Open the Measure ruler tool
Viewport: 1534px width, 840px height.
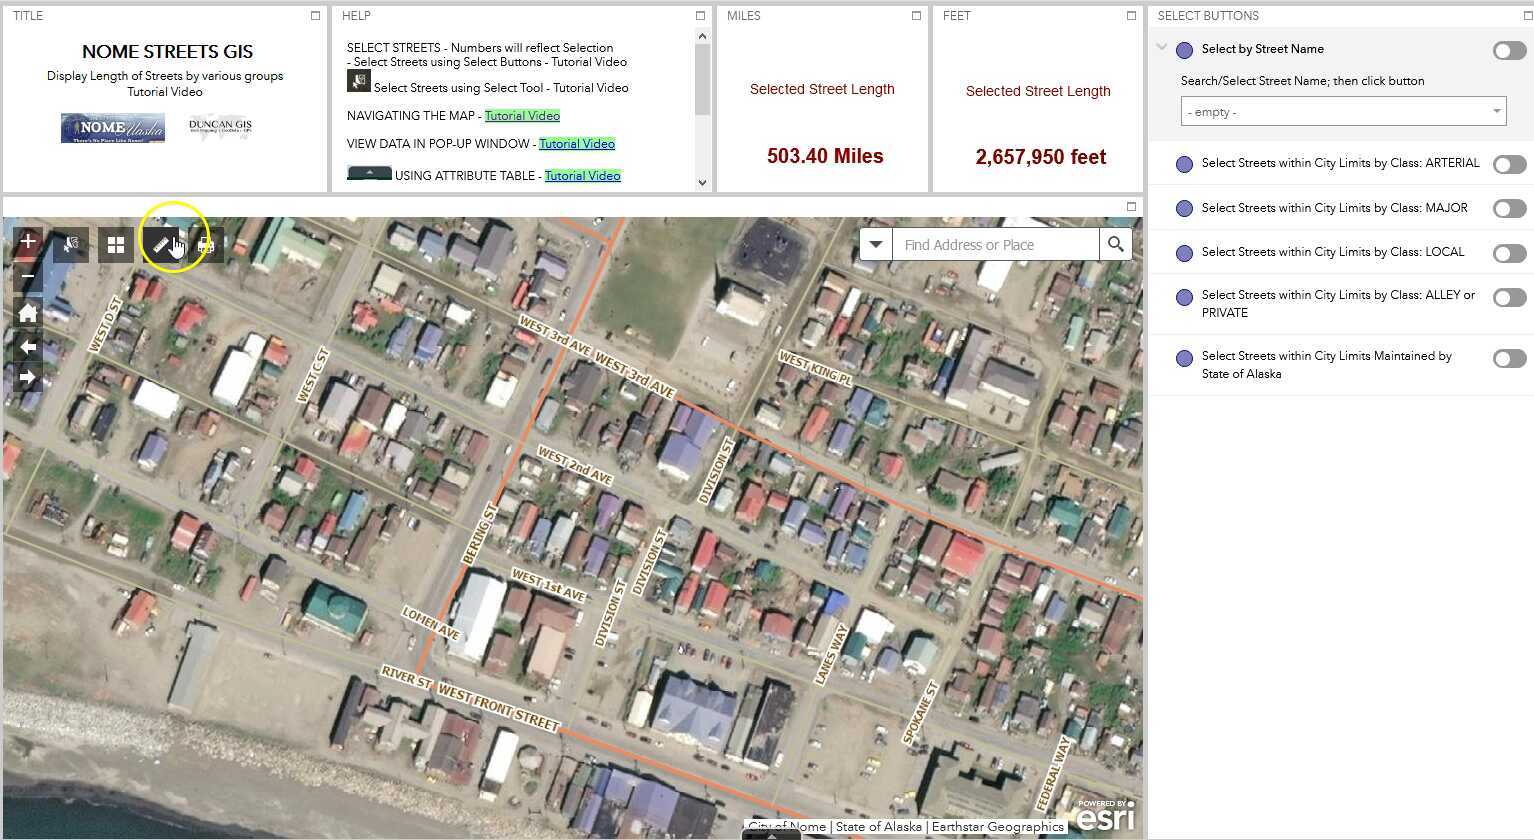(x=161, y=245)
